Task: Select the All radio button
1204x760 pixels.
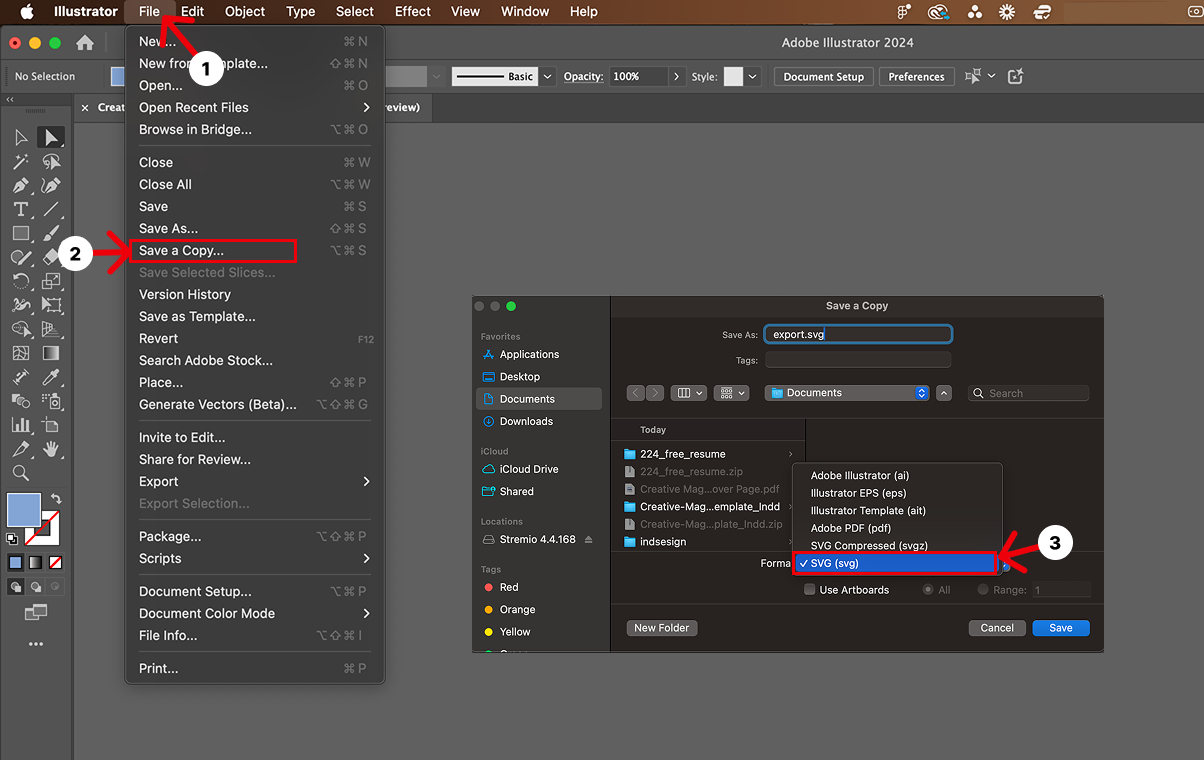Action: pyautogui.click(x=929, y=590)
